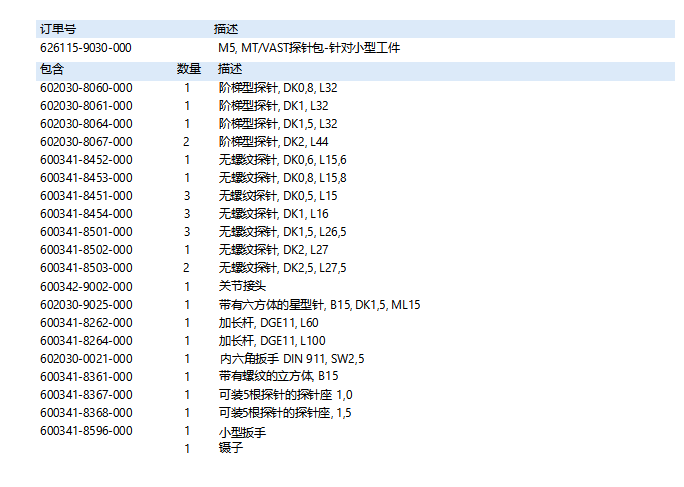
Task: Click quantity 1 in the 镊子 row
Action: (187, 448)
